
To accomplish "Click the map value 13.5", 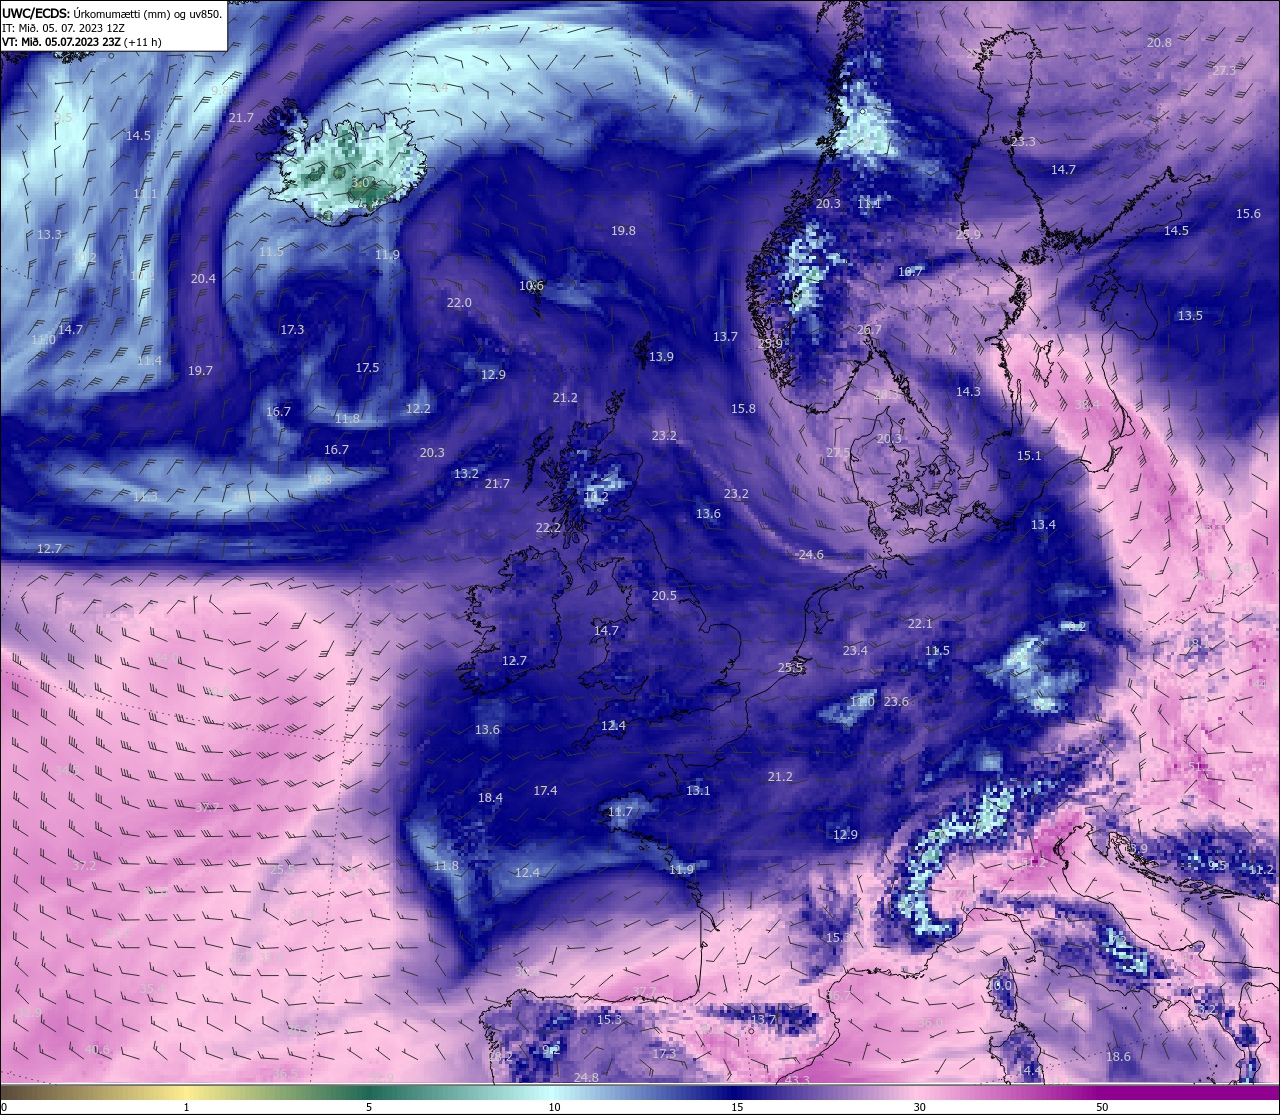I will tap(1190, 316).
